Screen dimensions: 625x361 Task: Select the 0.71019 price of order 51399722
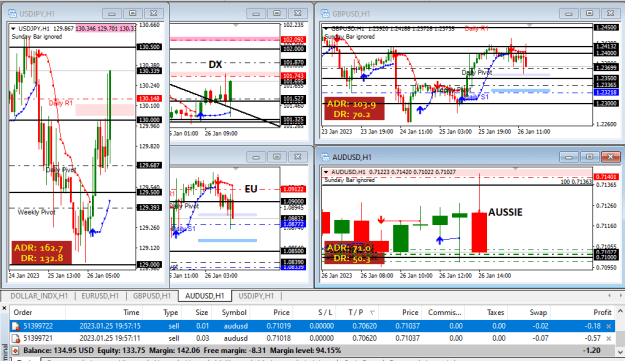(x=279, y=326)
